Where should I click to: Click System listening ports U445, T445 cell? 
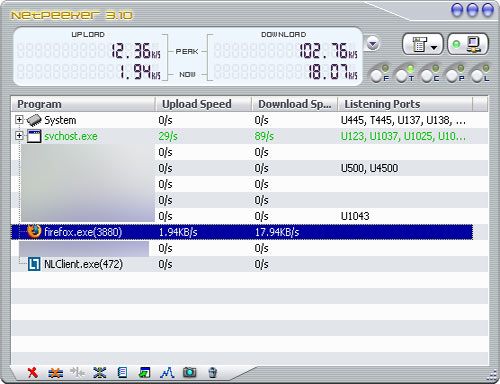click(403, 120)
